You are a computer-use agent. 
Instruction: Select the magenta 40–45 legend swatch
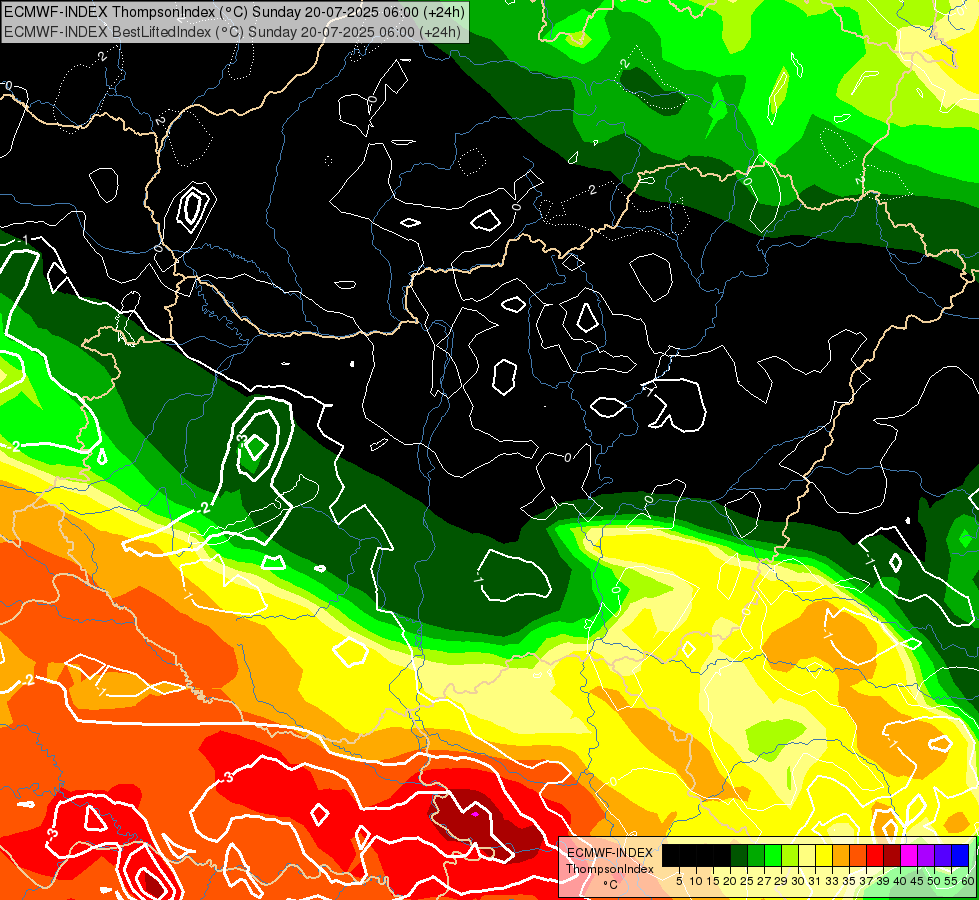click(x=909, y=855)
